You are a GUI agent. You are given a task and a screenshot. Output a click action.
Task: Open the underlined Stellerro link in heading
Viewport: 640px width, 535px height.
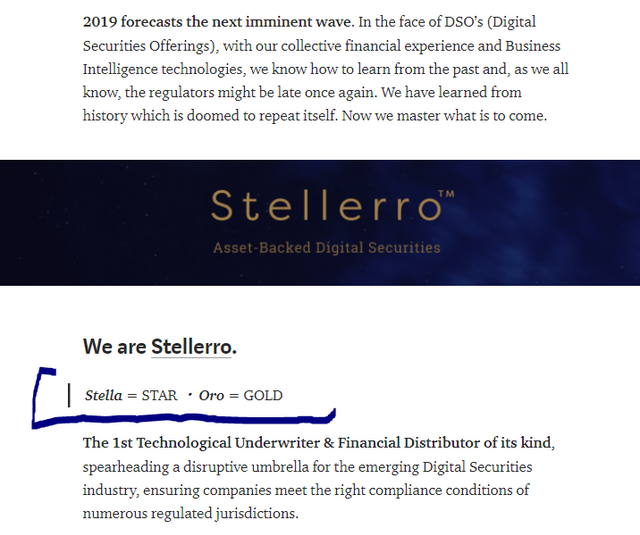[x=191, y=347]
